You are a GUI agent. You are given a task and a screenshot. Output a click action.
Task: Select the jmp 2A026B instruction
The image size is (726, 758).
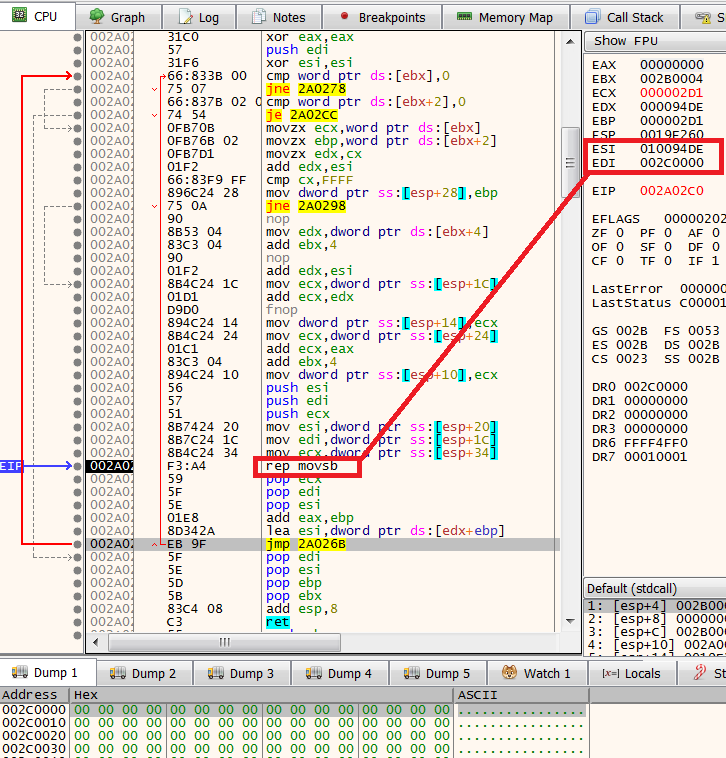[305, 544]
